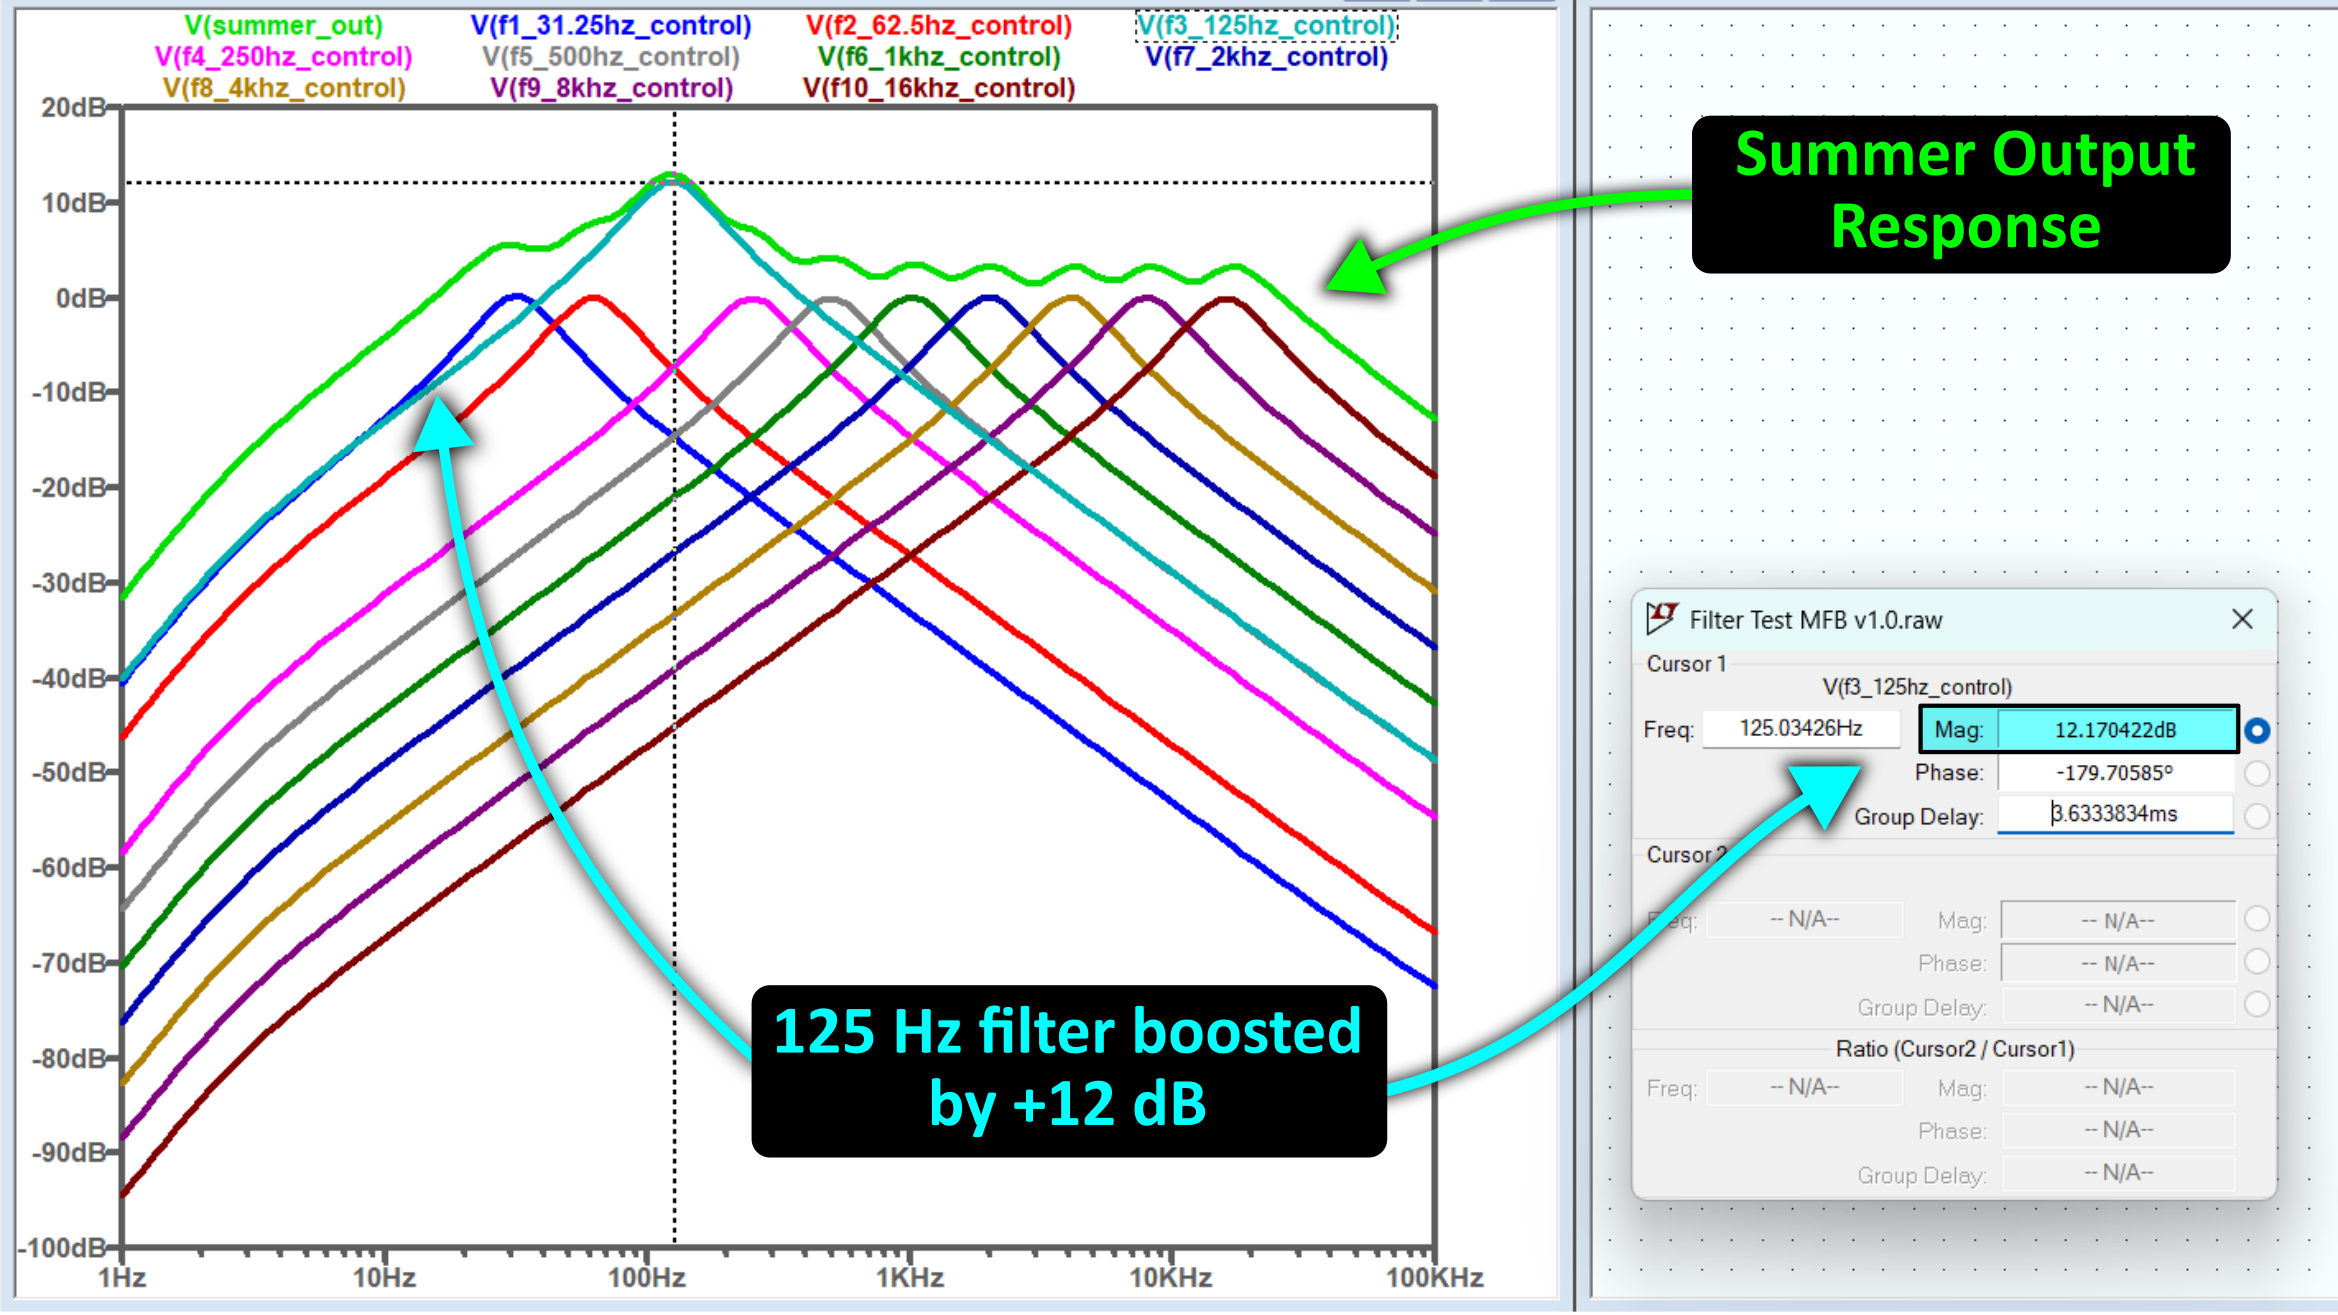This screenshot has height=1315, width=2338.
Task: Select the Cursor 1 Mag radio button
Action: coord(2257,731)
